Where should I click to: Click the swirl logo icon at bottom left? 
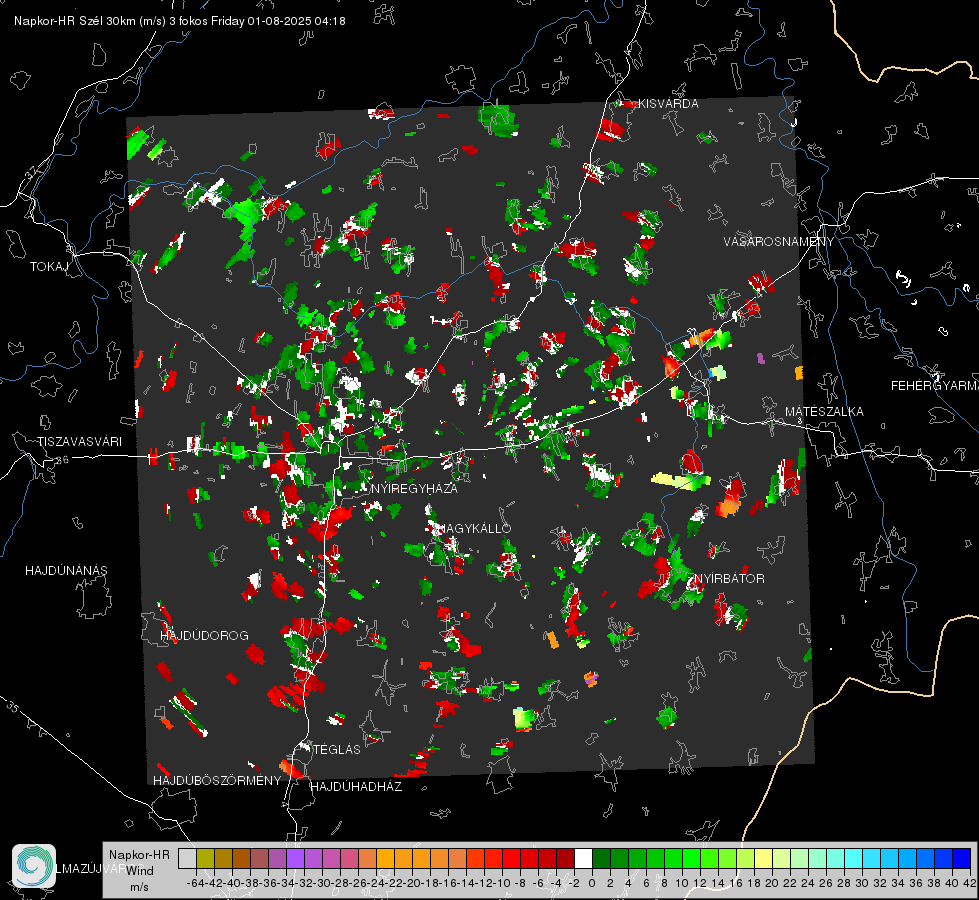(34, 866)
